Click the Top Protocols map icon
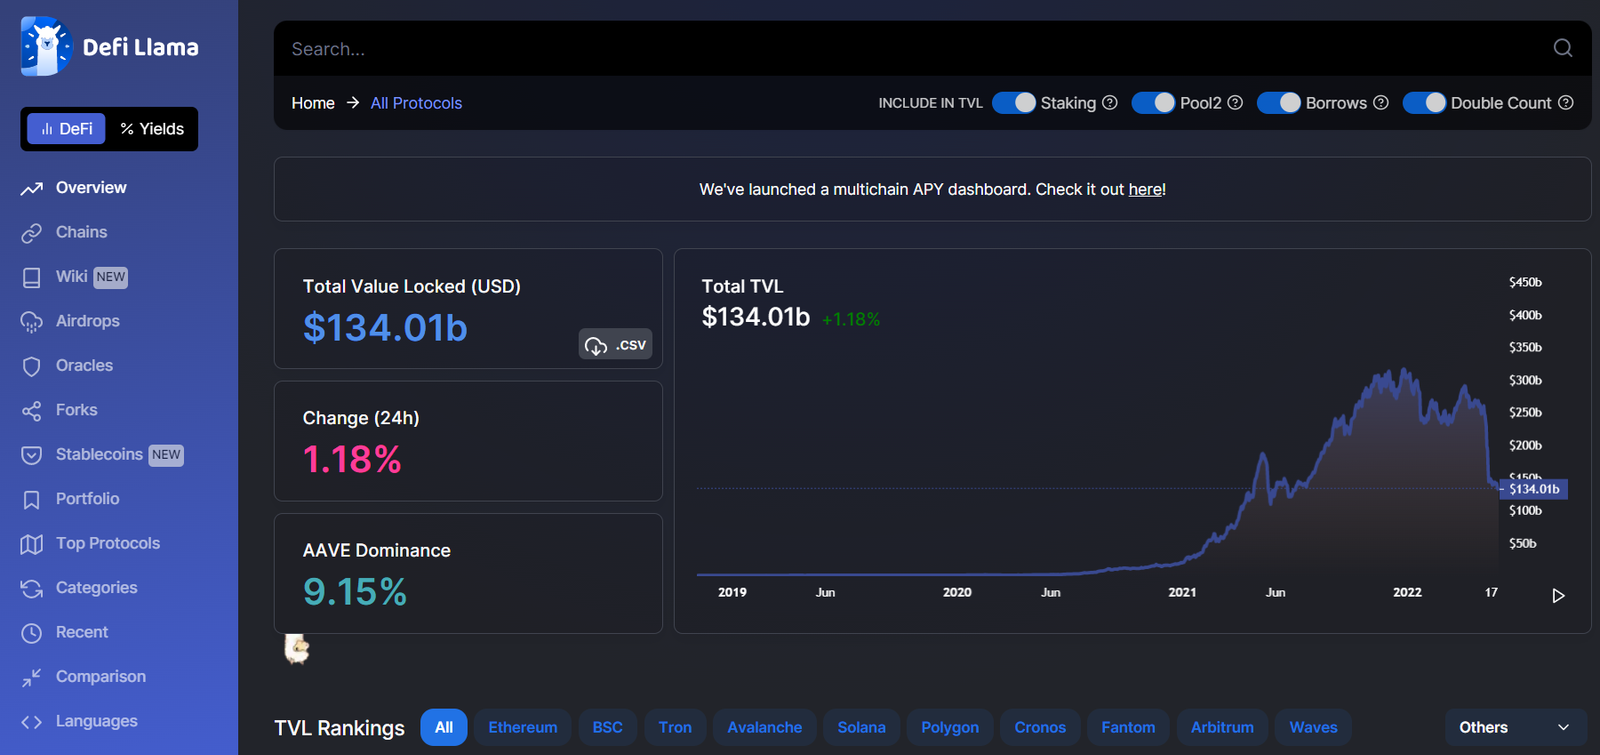The width and height of the screenshot is (1600, 755). [32, 544]
